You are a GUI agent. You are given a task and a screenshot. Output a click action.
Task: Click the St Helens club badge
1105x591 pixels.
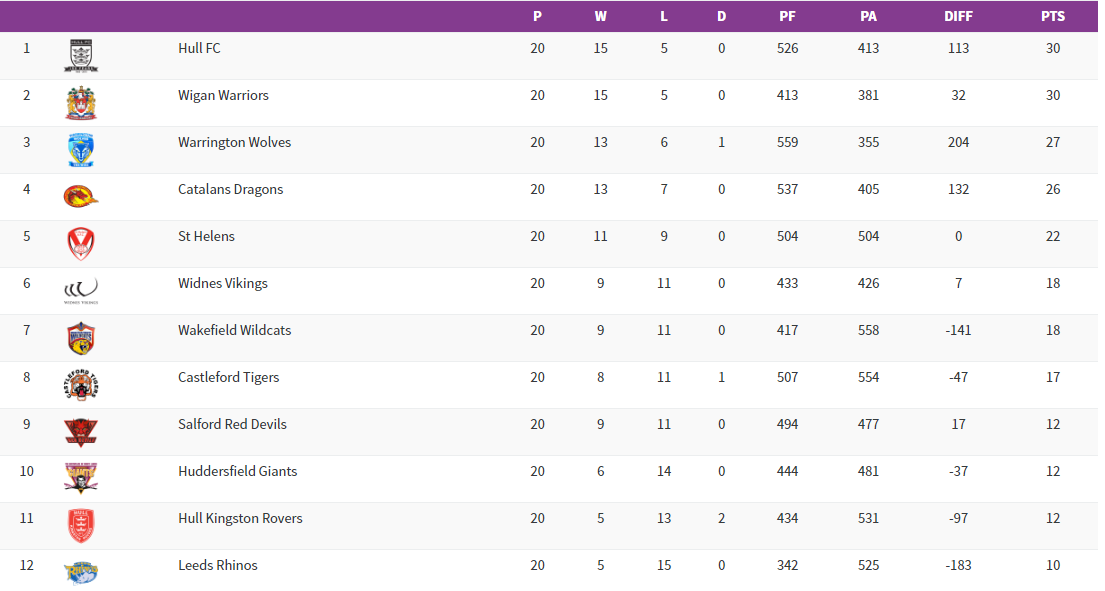[81, 244]
